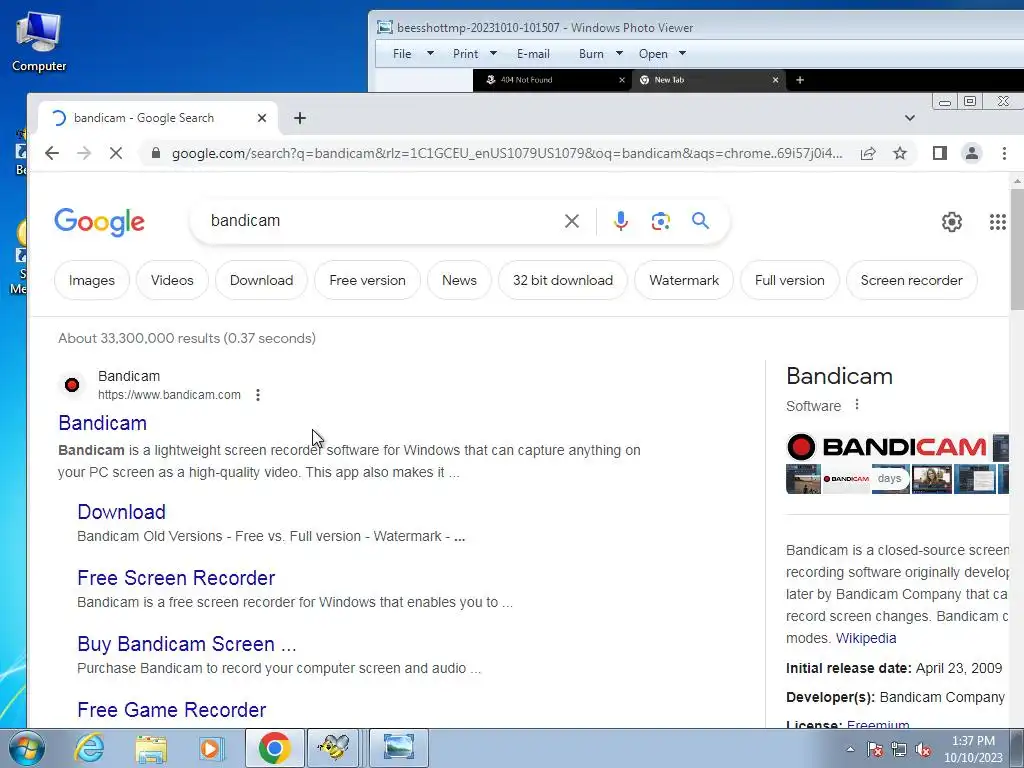Open the Google apps grid
The height and width of the screenshot is (768, 1024).
[997, 222]
